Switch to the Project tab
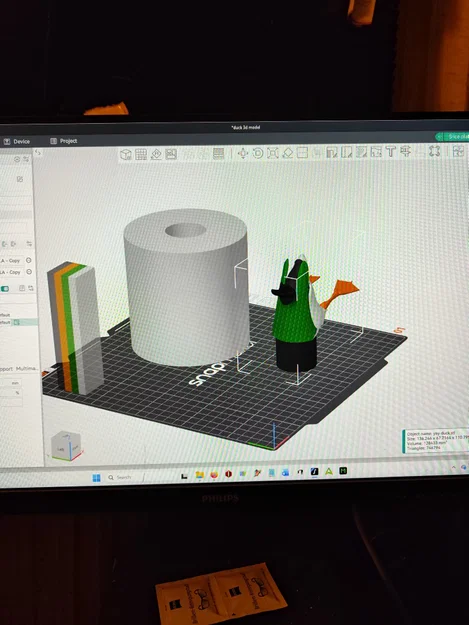The height and width of the screenshot is (625, 469). pyautogui.click(x=64, y=141)
